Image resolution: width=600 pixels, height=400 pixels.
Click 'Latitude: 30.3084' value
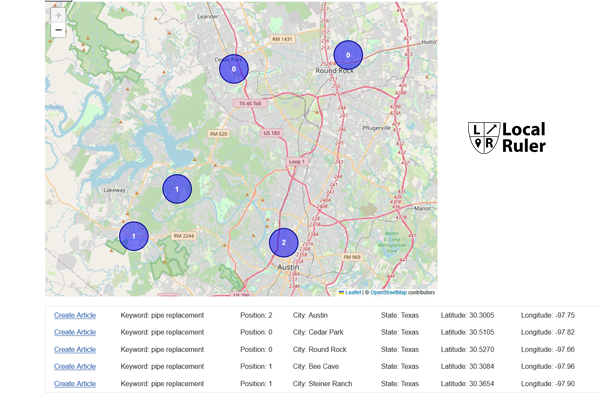(468, 366)
